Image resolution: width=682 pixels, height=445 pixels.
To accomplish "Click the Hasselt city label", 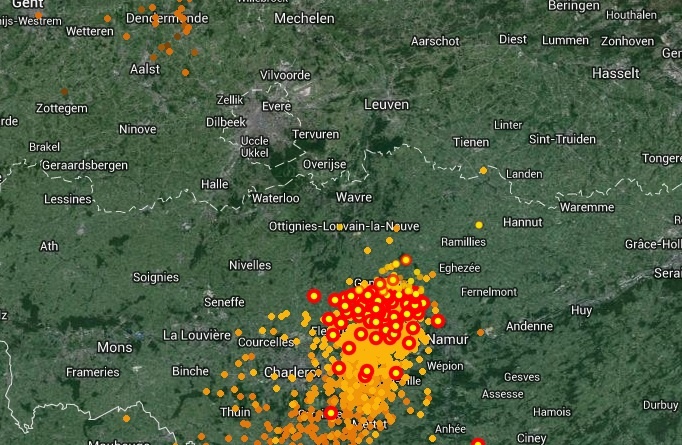I will point(615,73).
